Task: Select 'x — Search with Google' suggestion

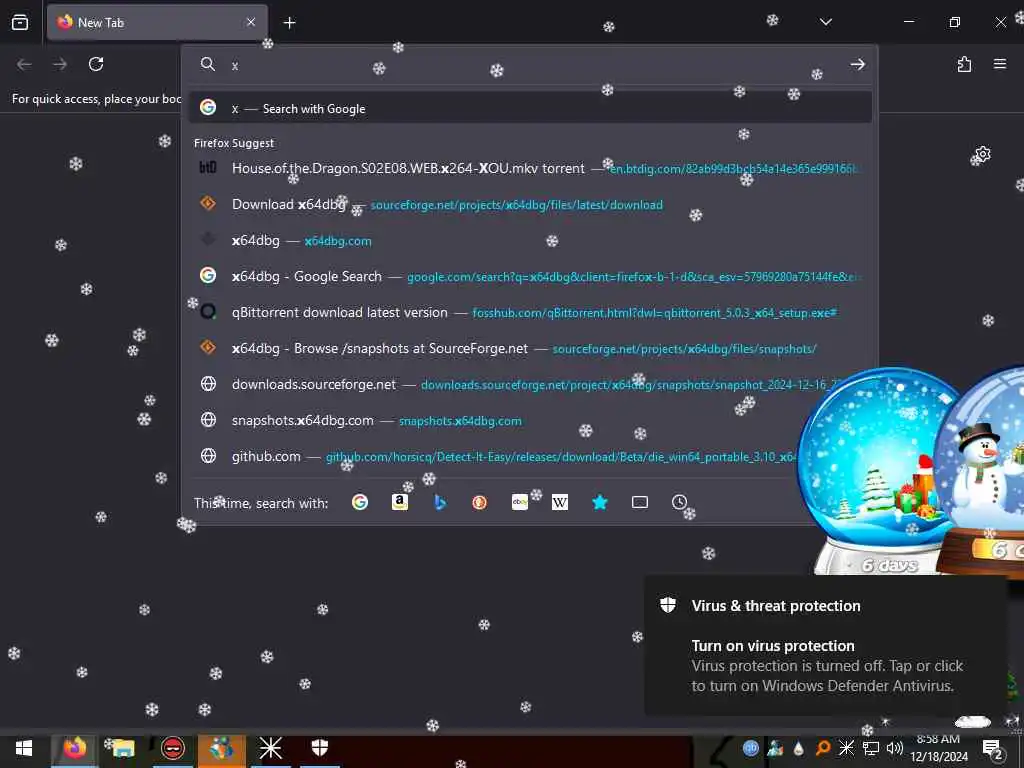Action: pyautogui.click(x=530, y=108)
